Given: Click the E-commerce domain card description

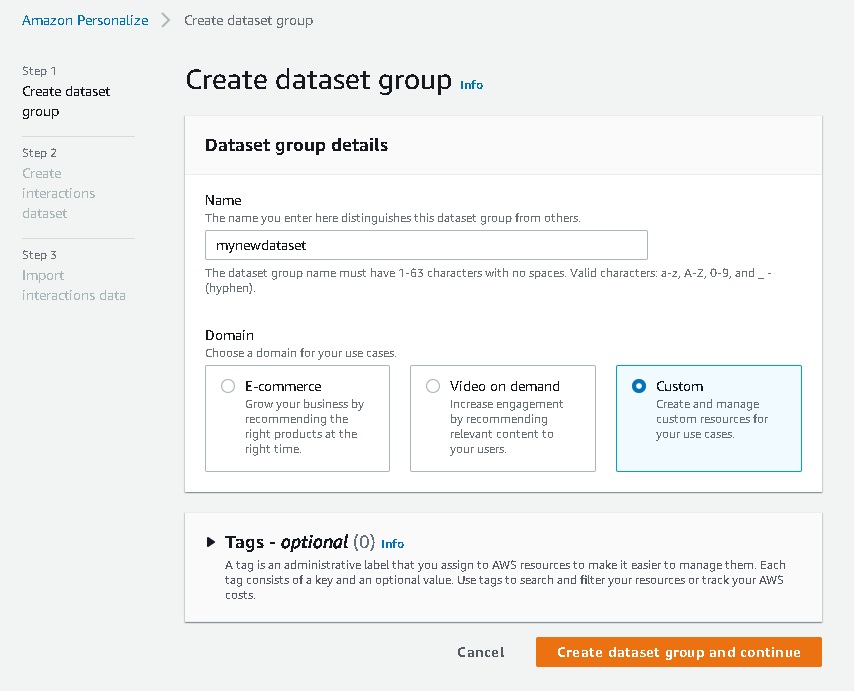Looking at the screenshot, I should 304,426.
